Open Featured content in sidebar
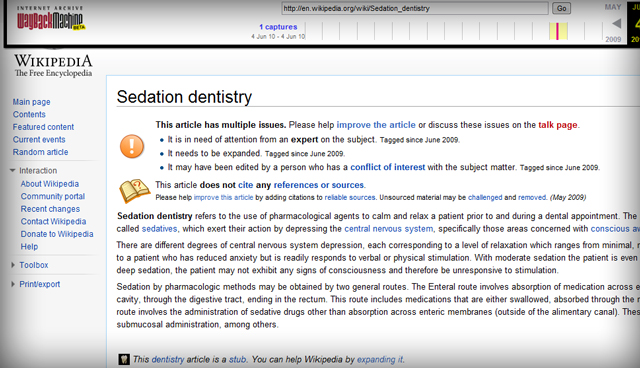The height and width of the screenshot is (368, 640). point(43,127)
